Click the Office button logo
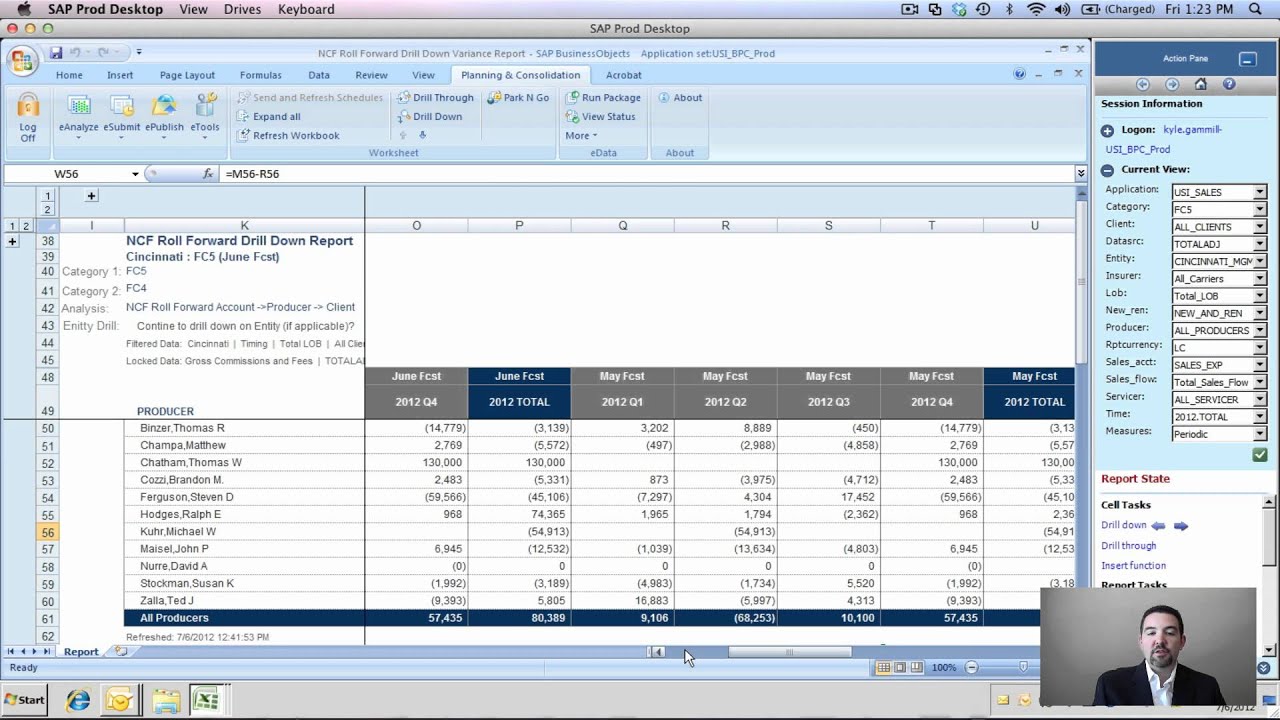The width and height of the screenshot is (1280, 720). (22, 62)
